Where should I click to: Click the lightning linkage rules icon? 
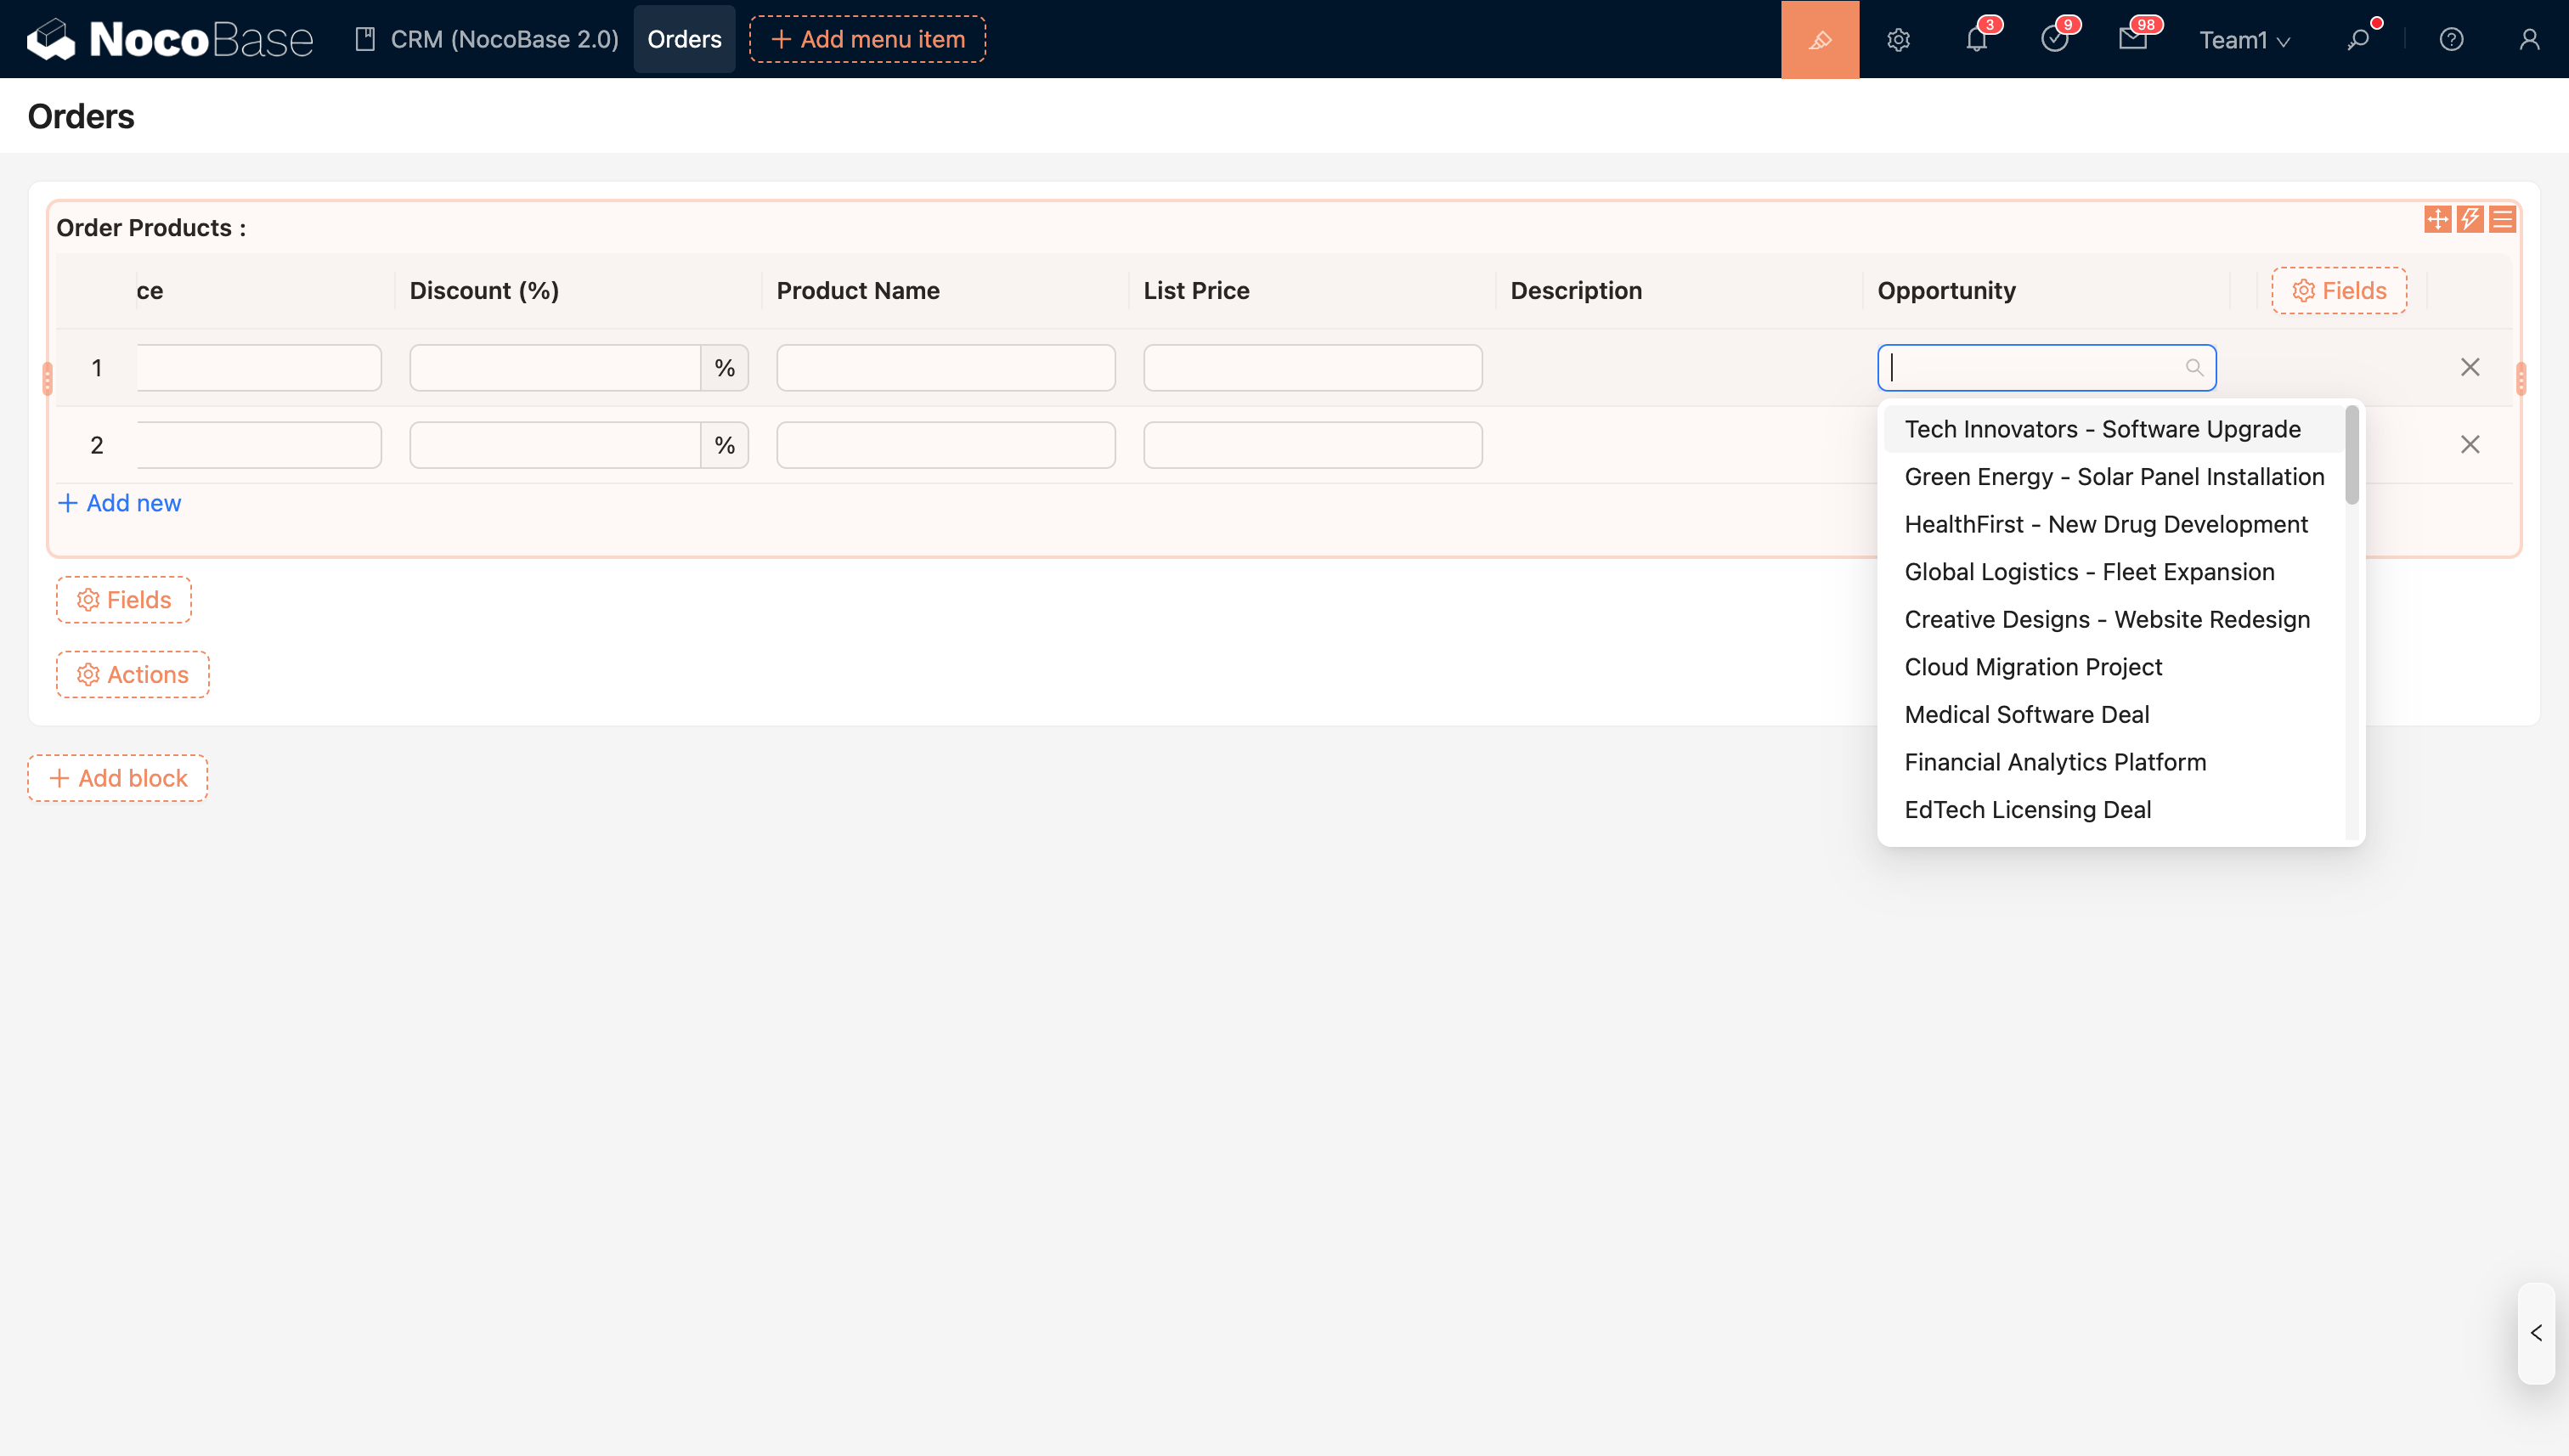point(2470,219)
